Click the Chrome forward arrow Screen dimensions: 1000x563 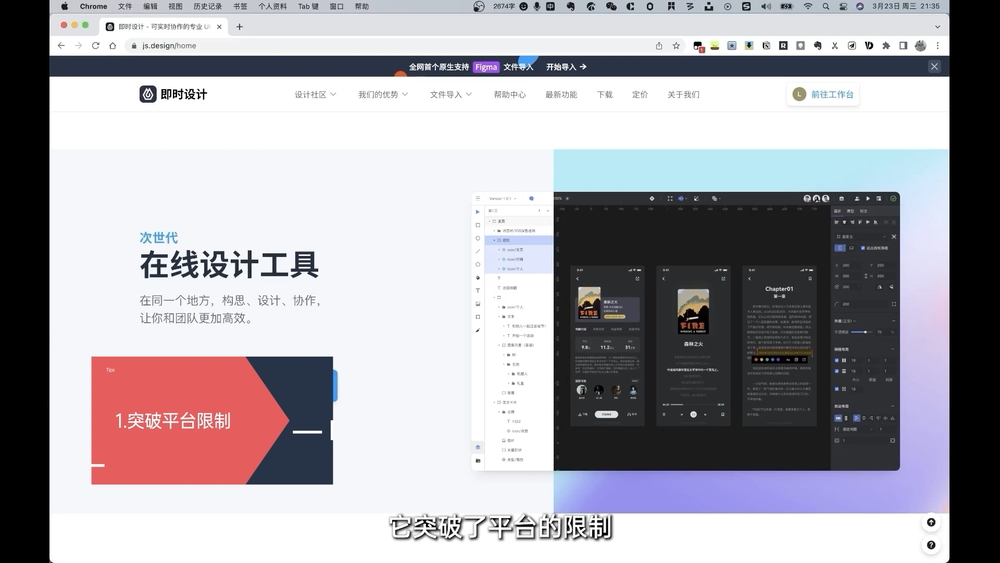click(78, 46)
